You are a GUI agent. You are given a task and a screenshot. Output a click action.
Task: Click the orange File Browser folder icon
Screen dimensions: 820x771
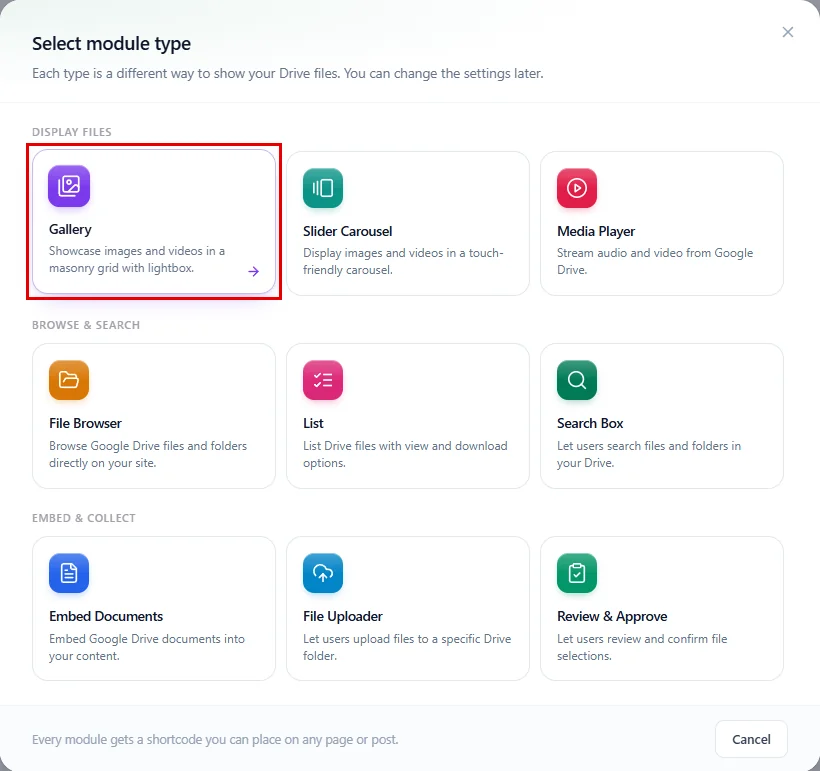69,380
